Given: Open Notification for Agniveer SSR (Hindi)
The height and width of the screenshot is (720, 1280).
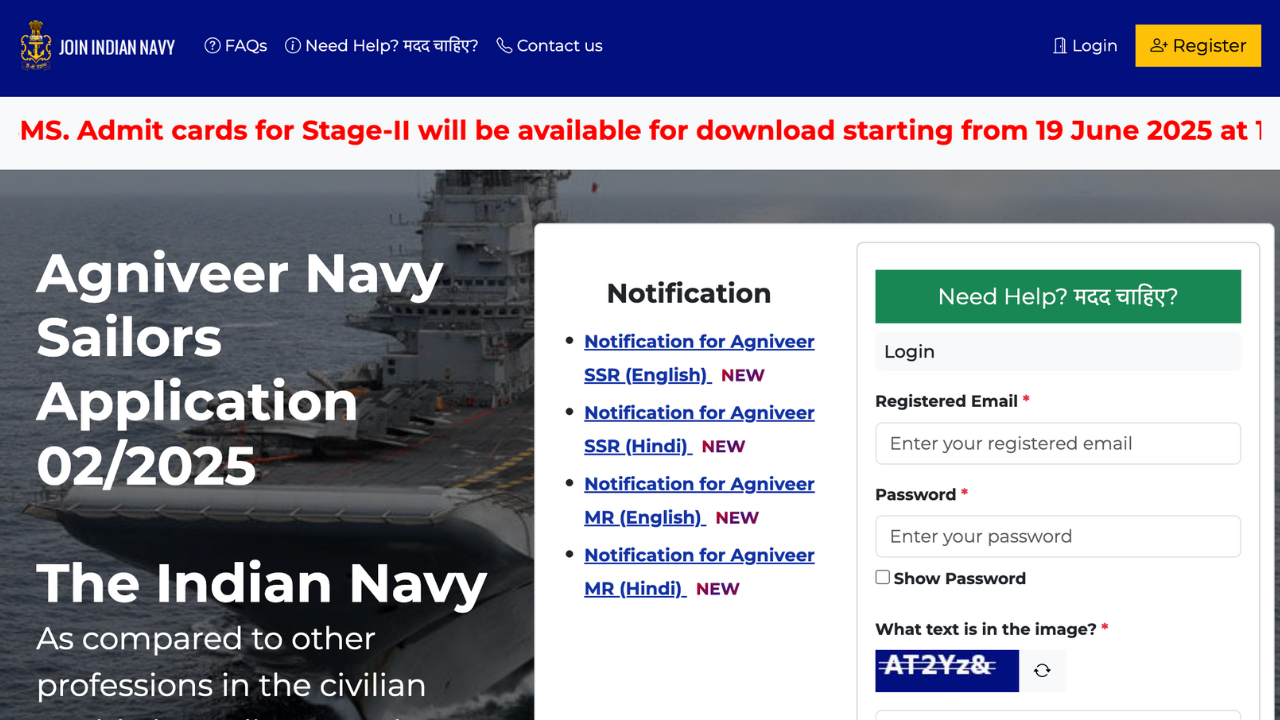Looking at the screenshot, I should point(698,413).
